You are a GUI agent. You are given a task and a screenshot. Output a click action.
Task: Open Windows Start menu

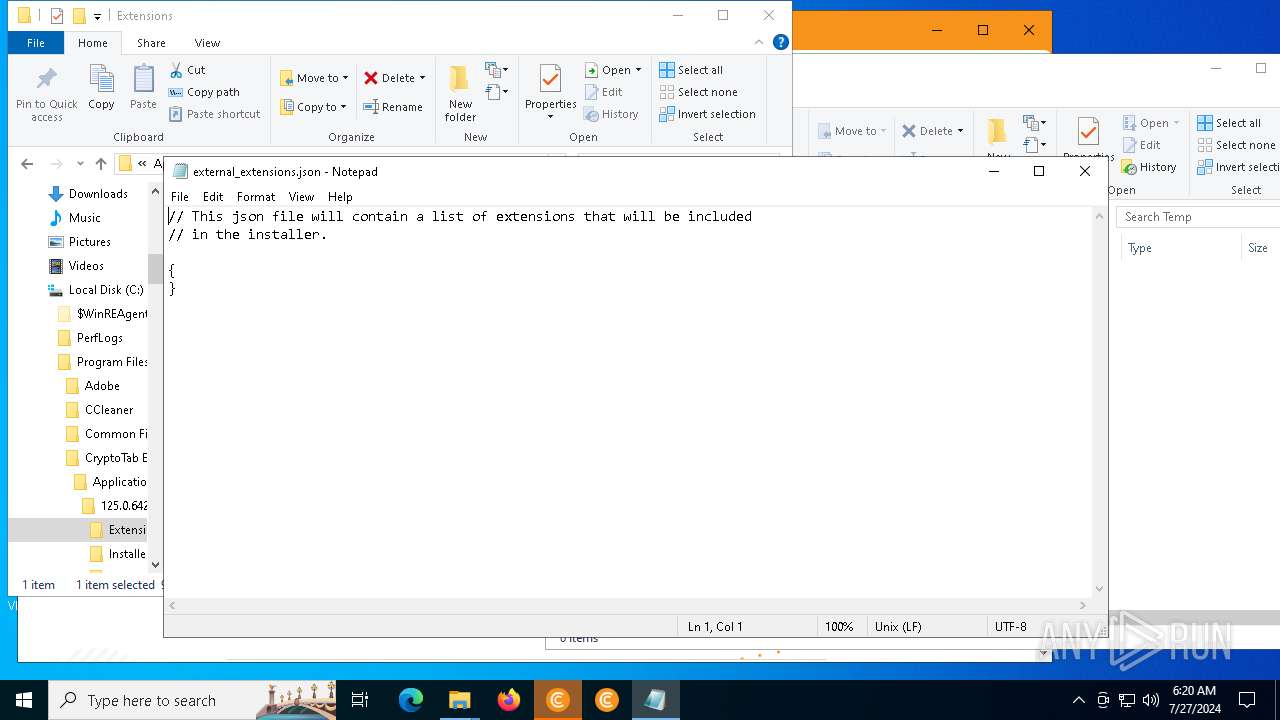[x=24, y=700]
